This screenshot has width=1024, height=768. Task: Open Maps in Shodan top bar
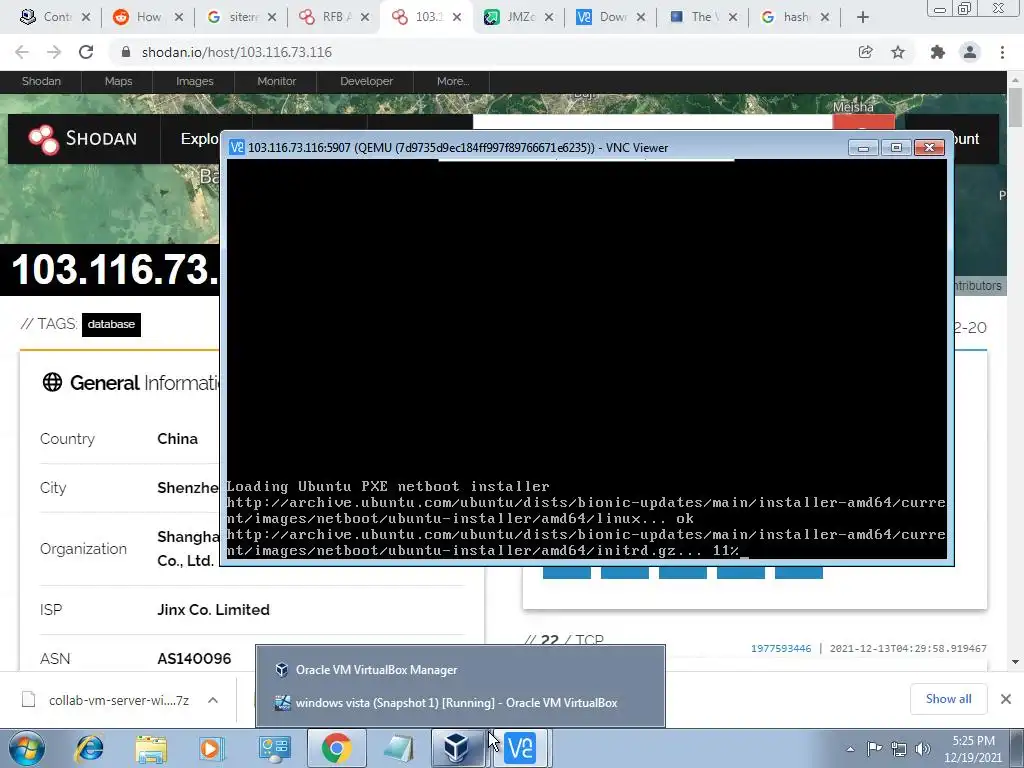click(x=118, y=81)
